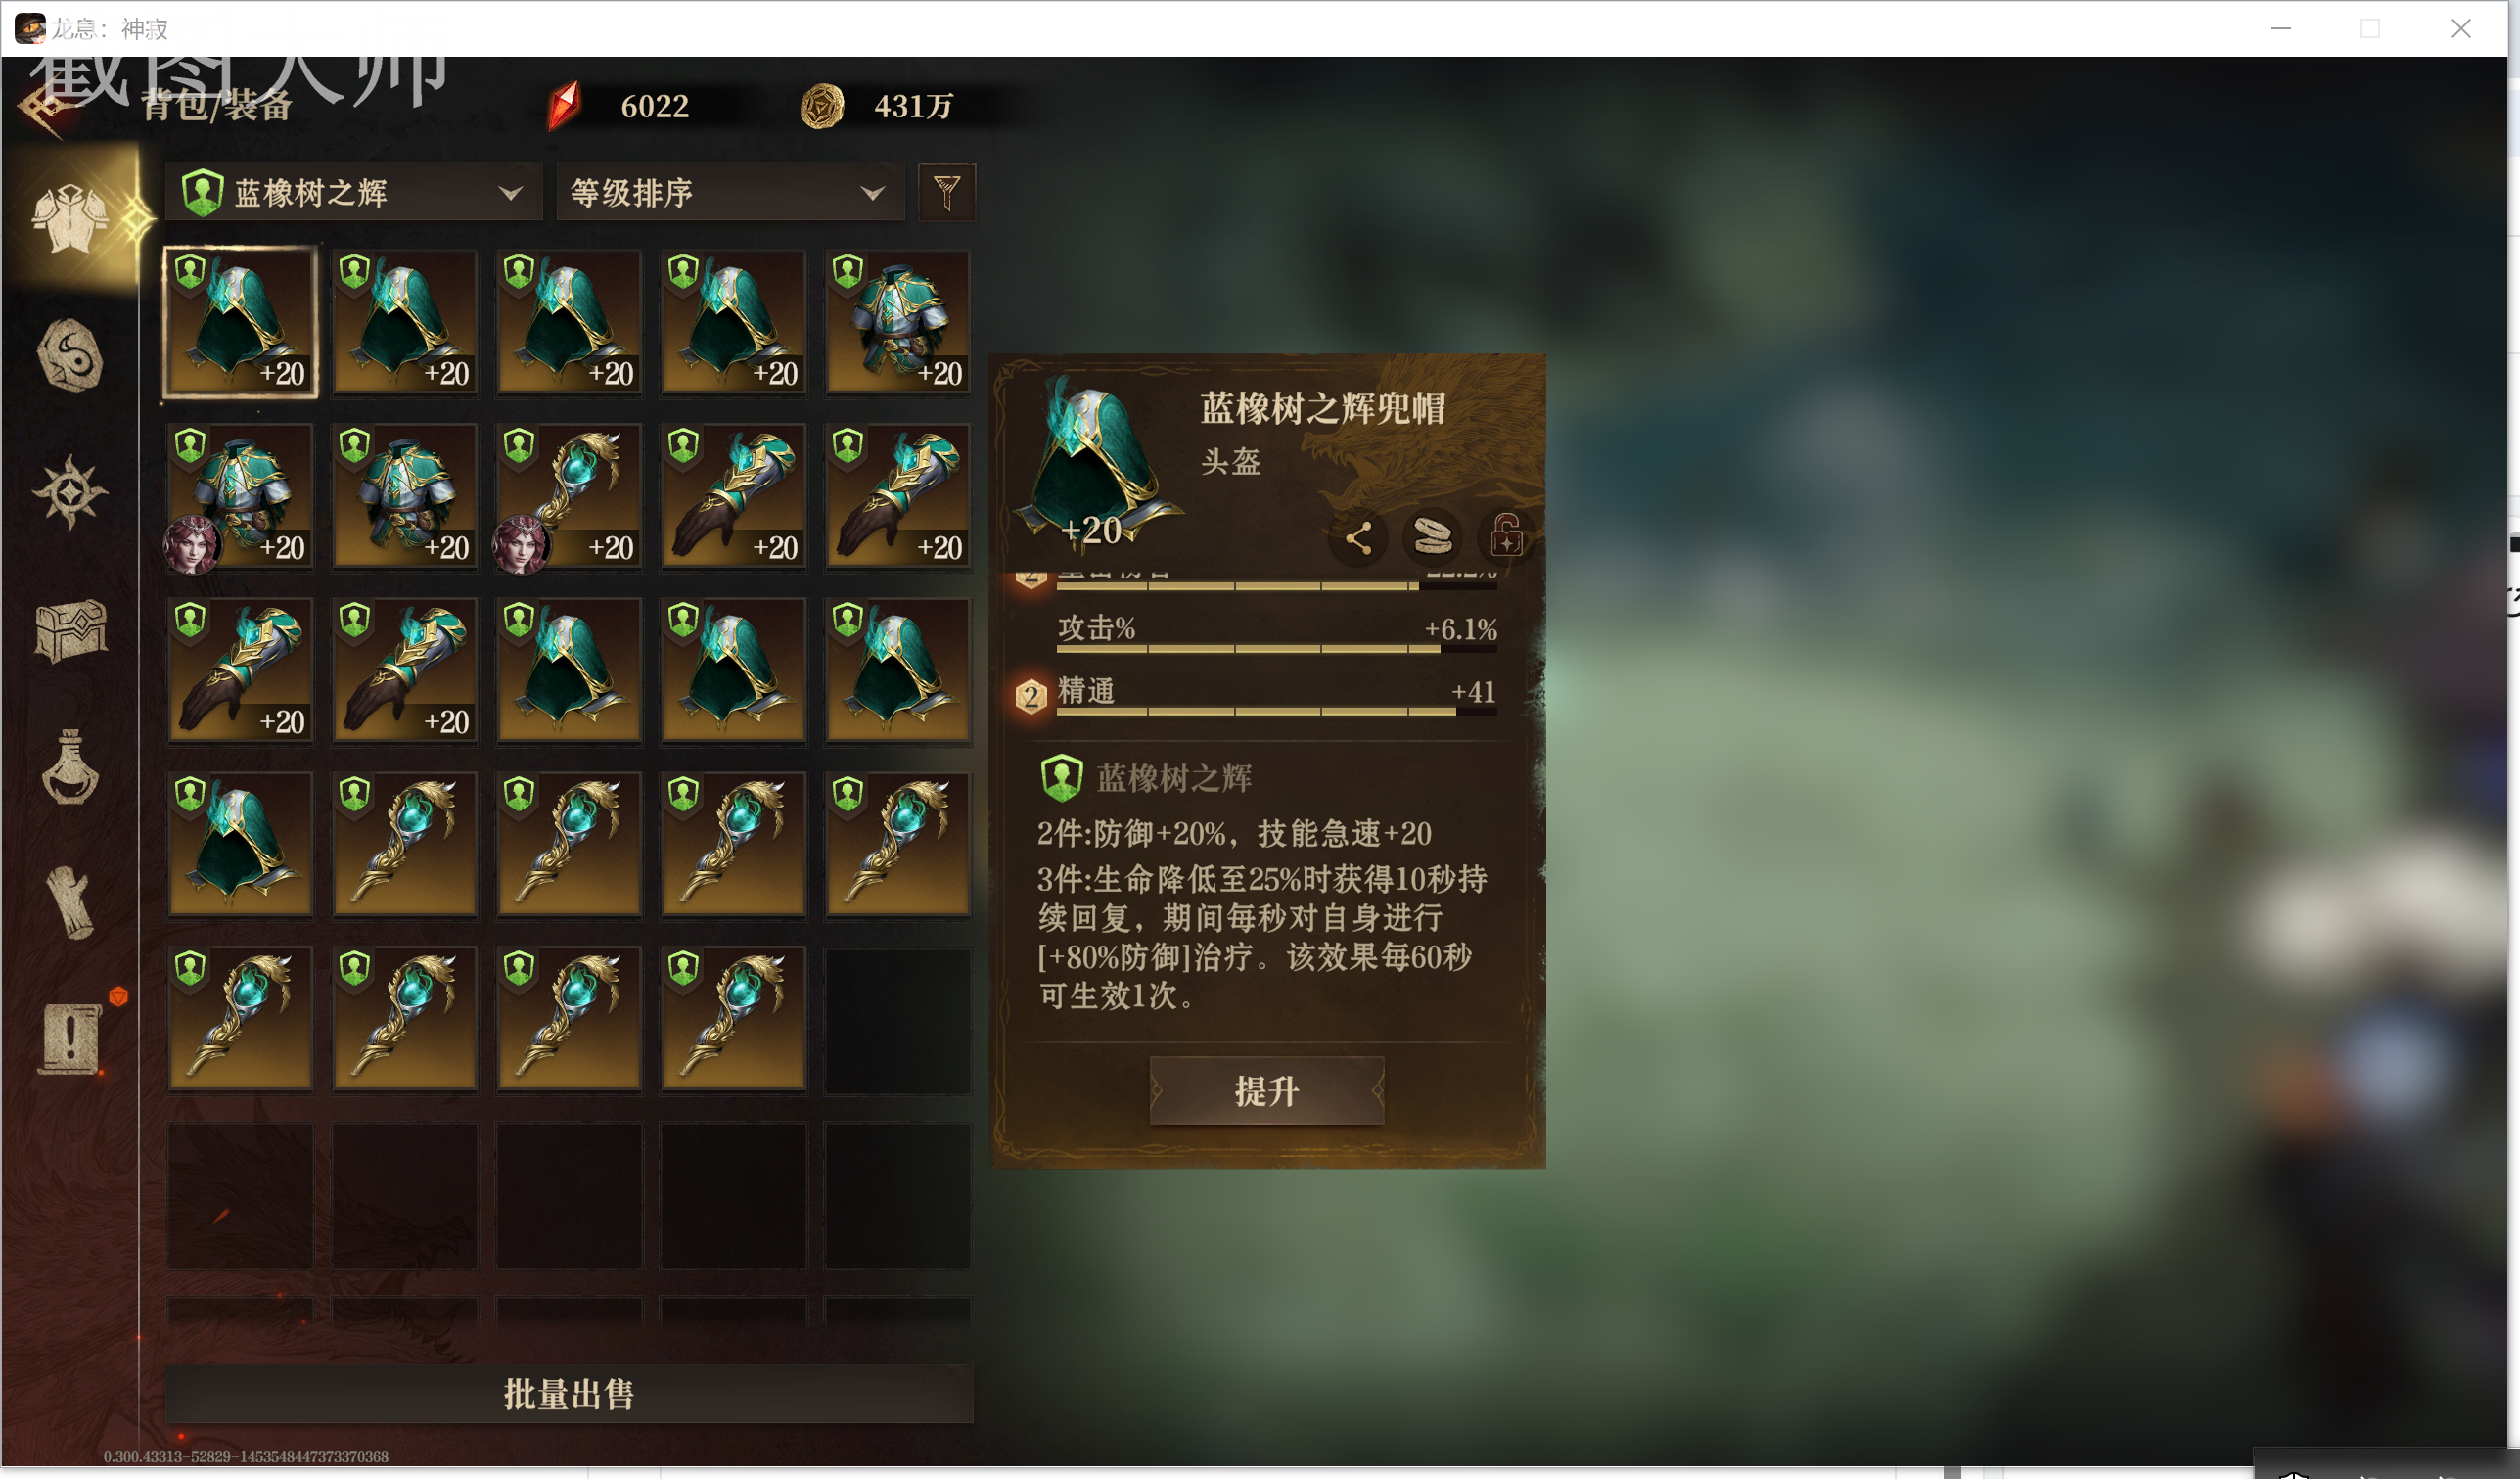Click the 攻击% stat progress bar
Image resolution: width=2520 pixels, height=1479 pixels.
pos(1276,649)
